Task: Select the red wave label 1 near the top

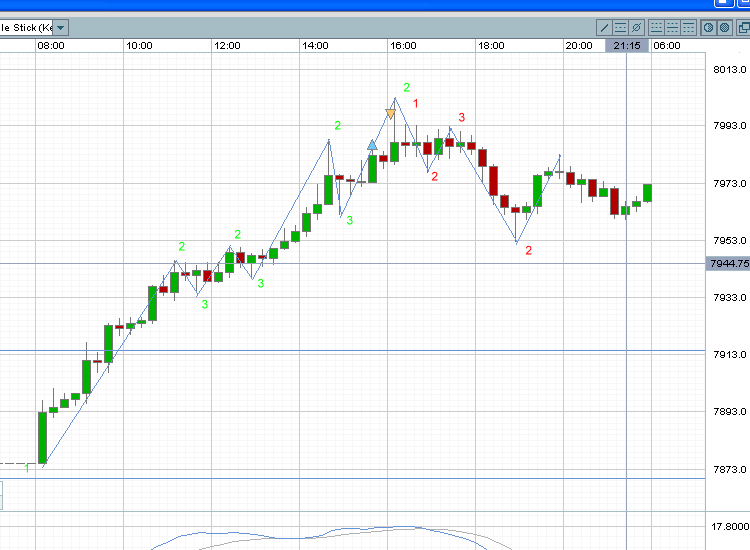Action: 416,103
